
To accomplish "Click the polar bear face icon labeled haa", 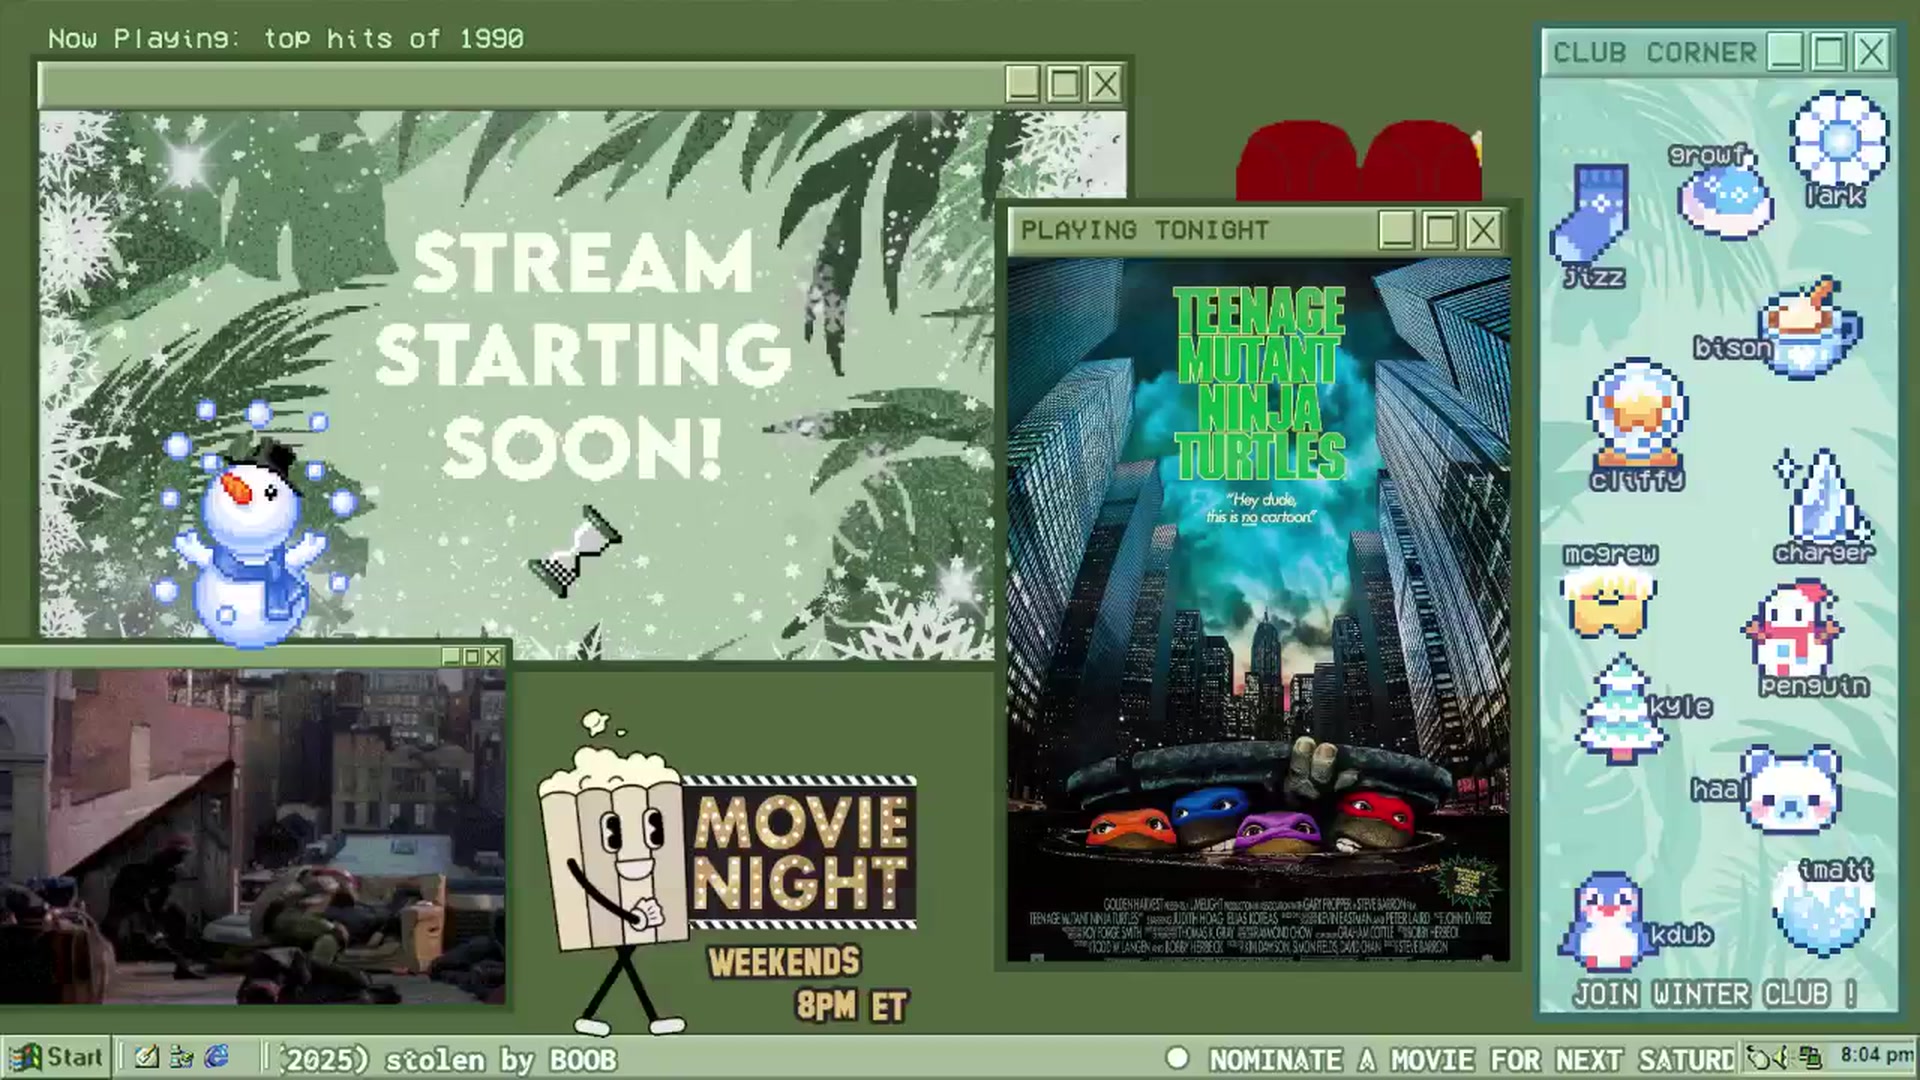I will pyautogui.click(x=1790, y=790).
